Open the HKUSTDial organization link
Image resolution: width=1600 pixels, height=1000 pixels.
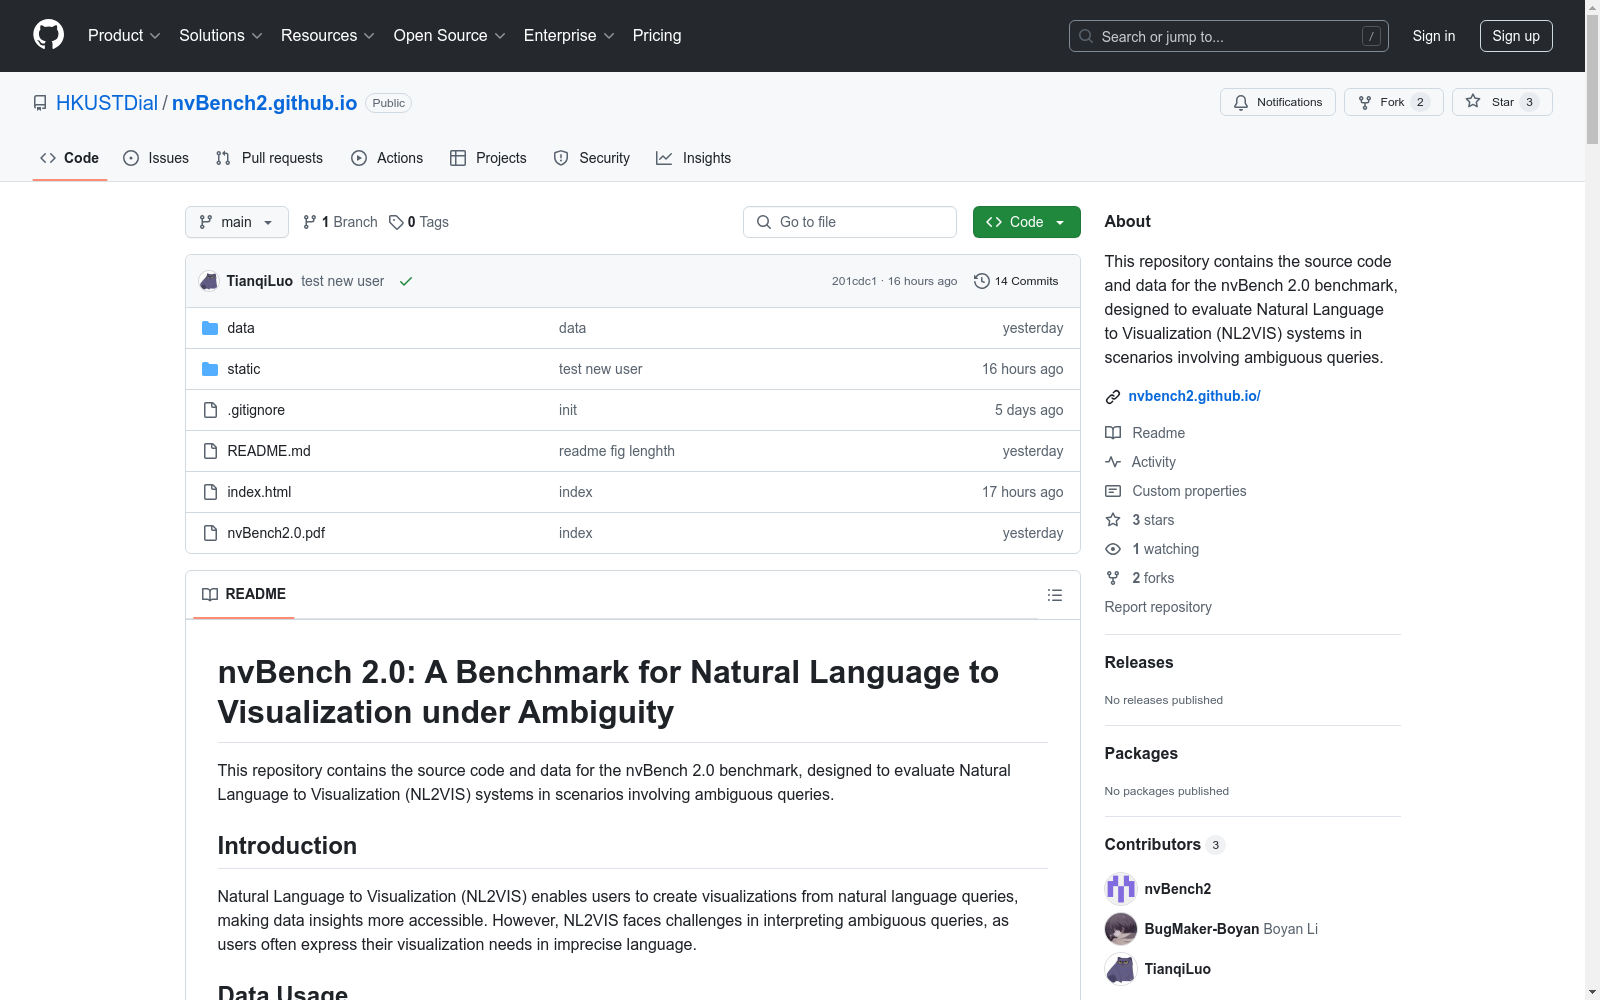[107, 103]
